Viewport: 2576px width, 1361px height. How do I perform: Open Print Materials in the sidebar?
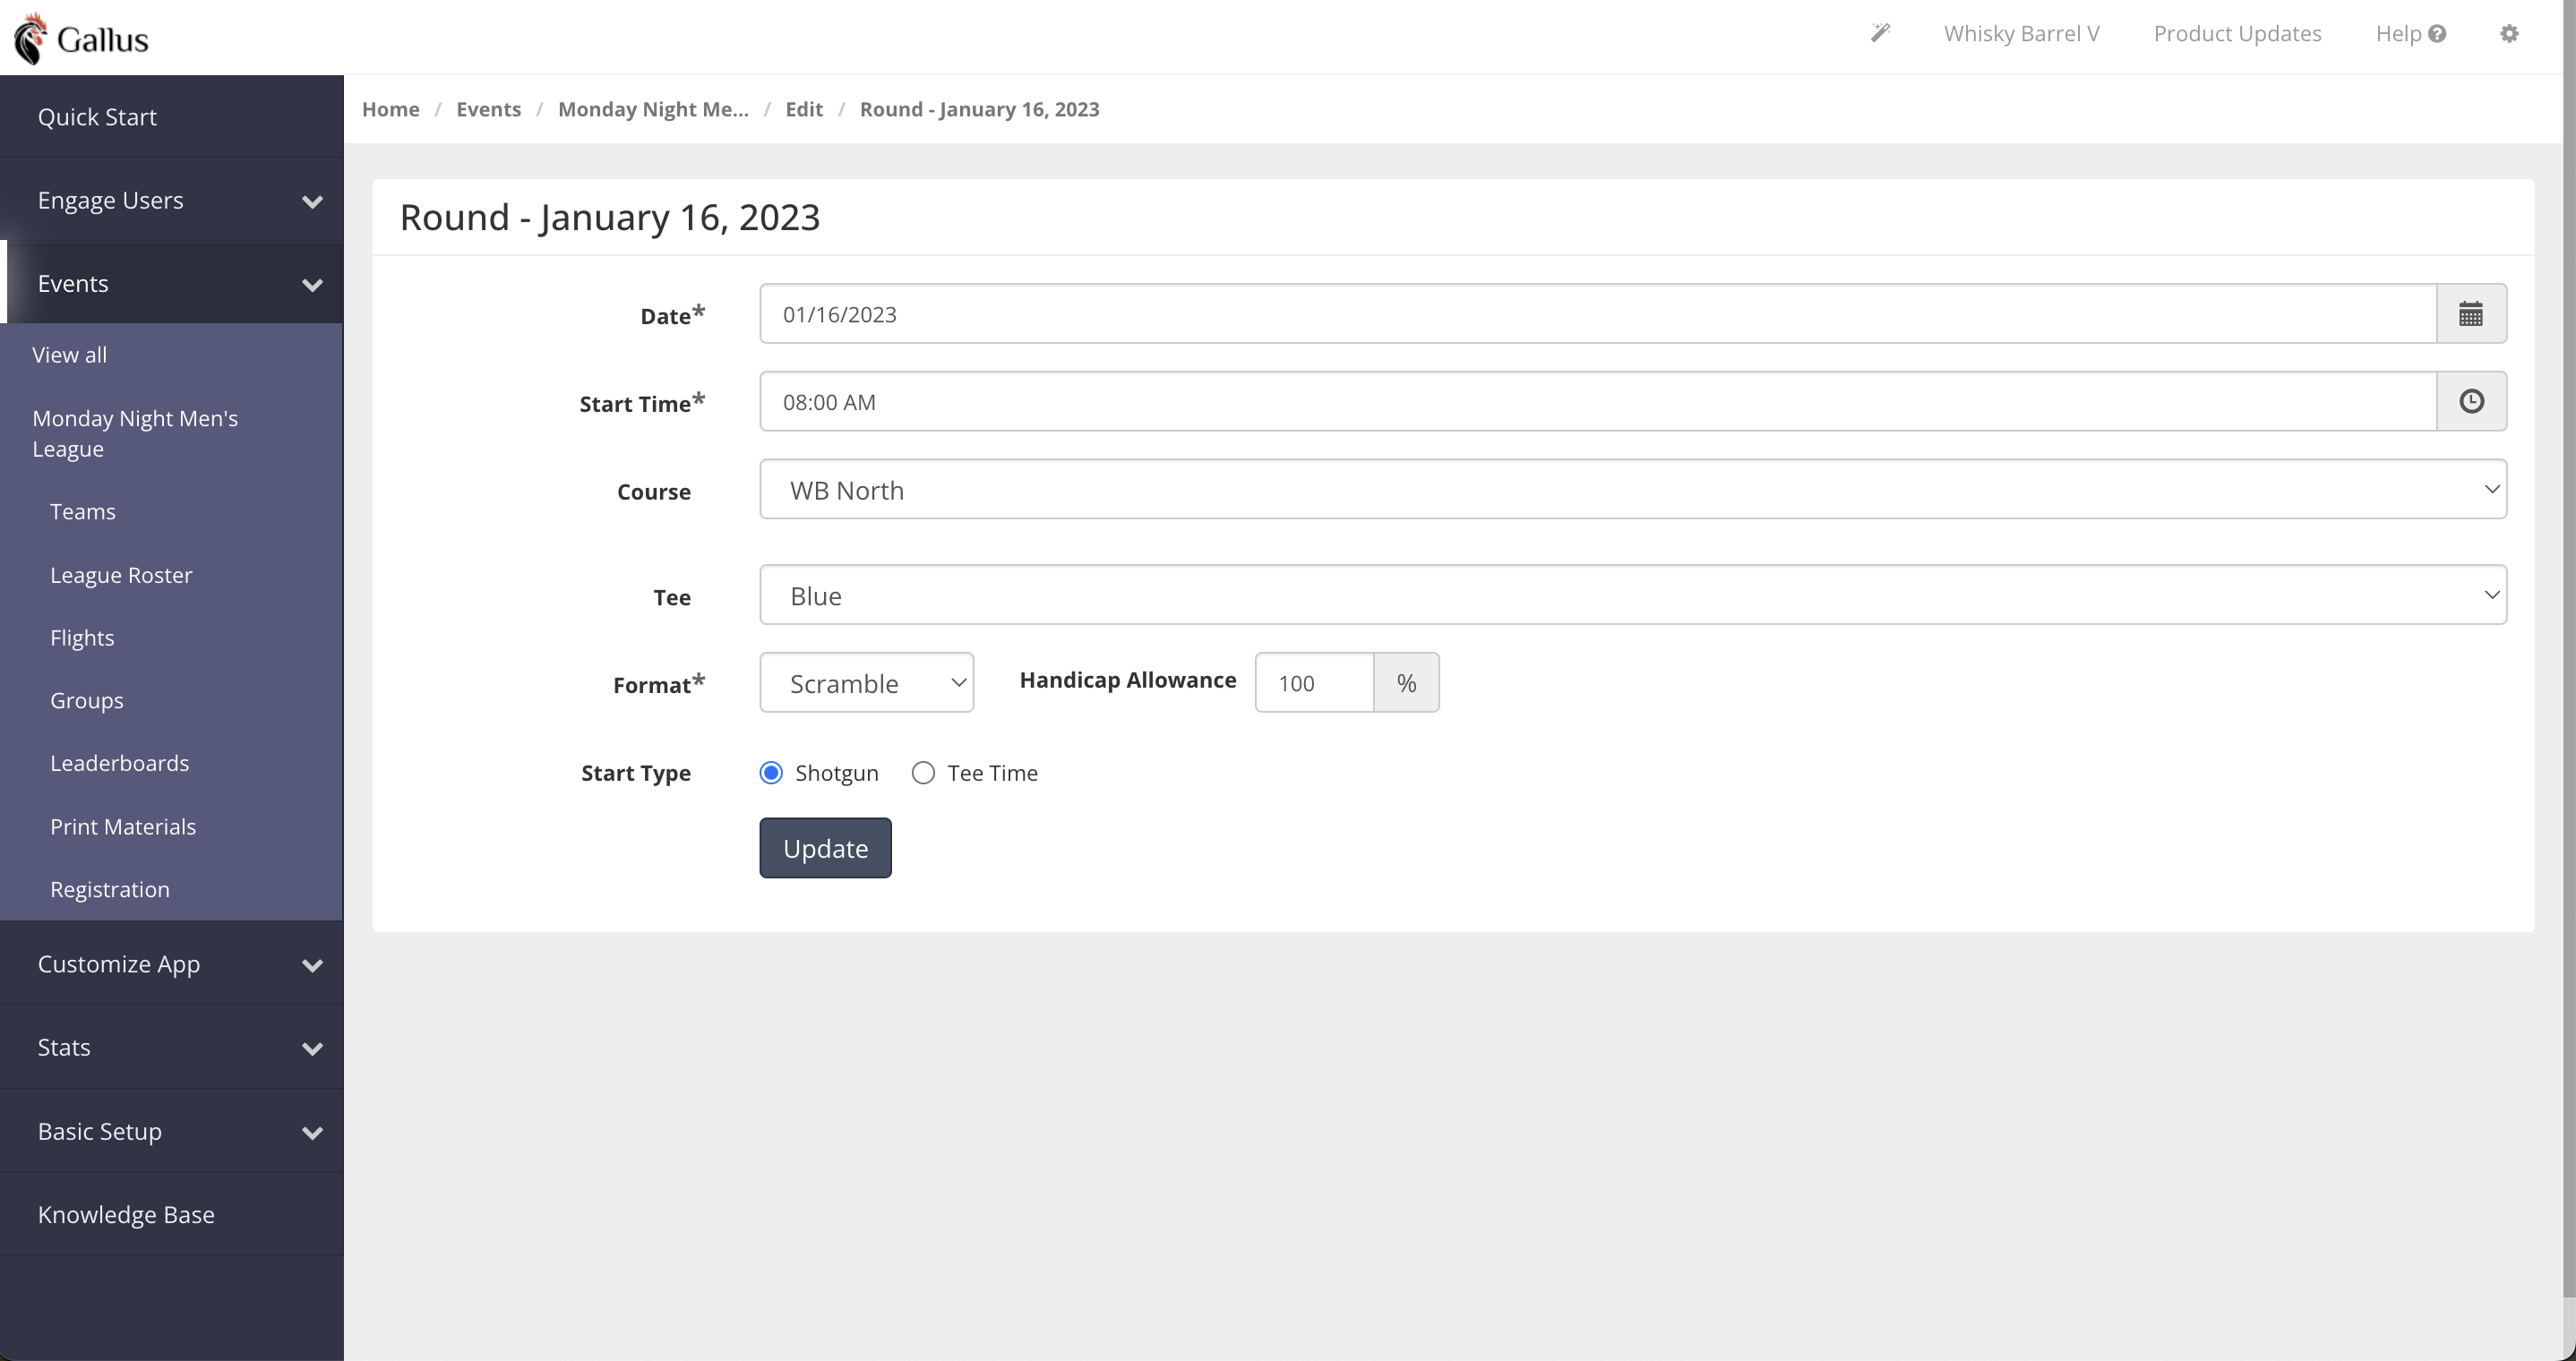click(123, 827)
